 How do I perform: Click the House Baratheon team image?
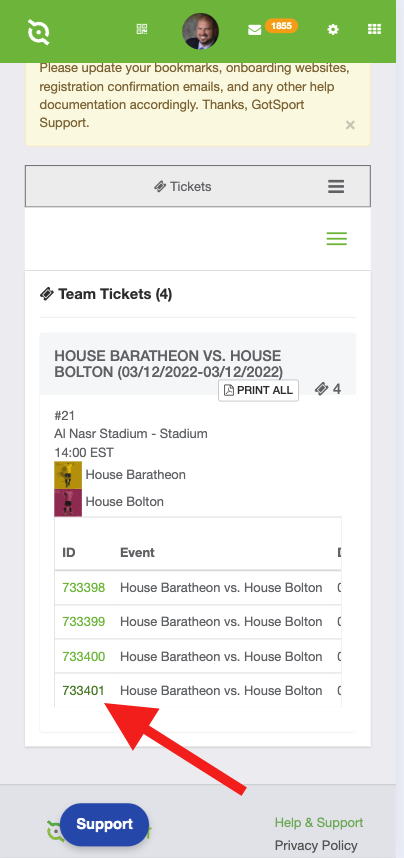68,475
